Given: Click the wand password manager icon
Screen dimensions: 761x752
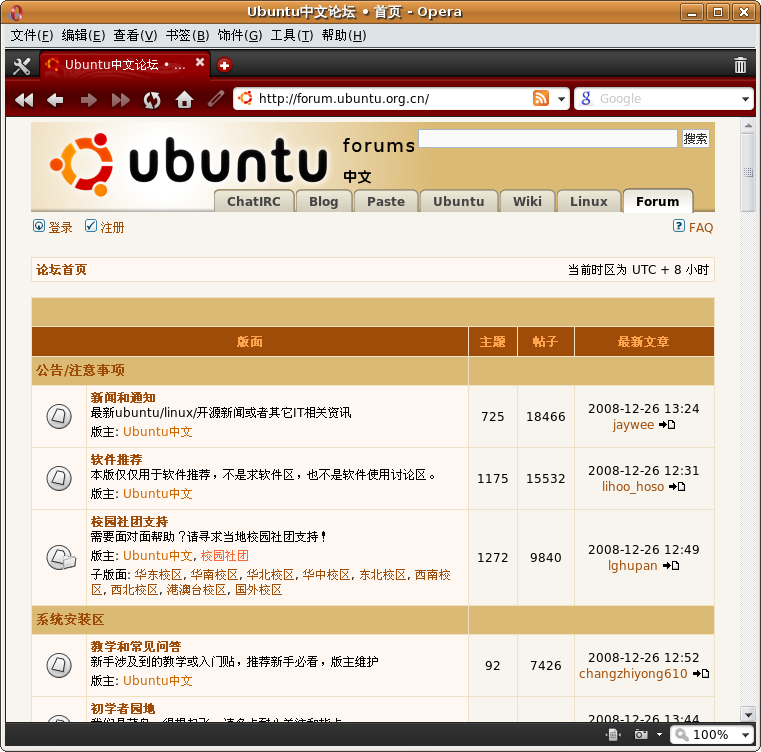Looking at the screenshot, I should (x=216, y=99).
